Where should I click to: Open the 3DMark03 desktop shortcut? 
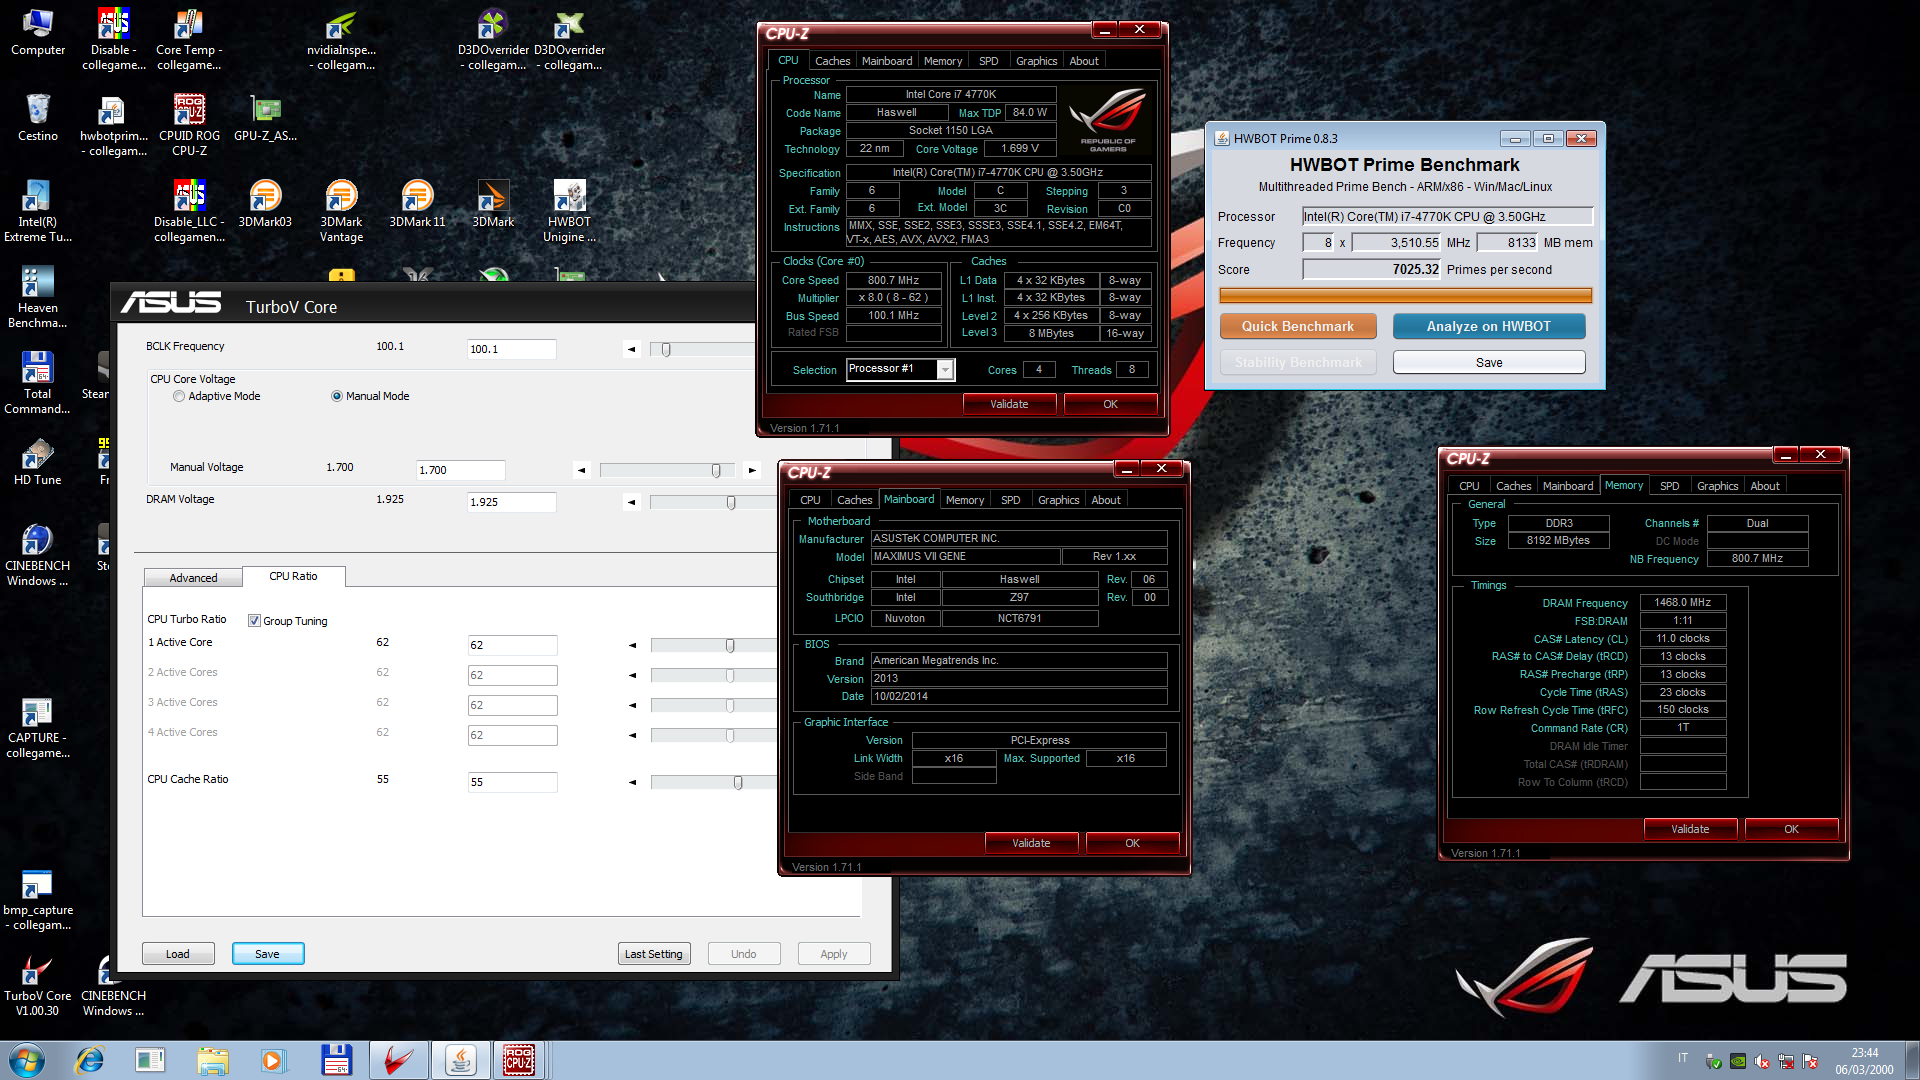click(x=265, y=204)
